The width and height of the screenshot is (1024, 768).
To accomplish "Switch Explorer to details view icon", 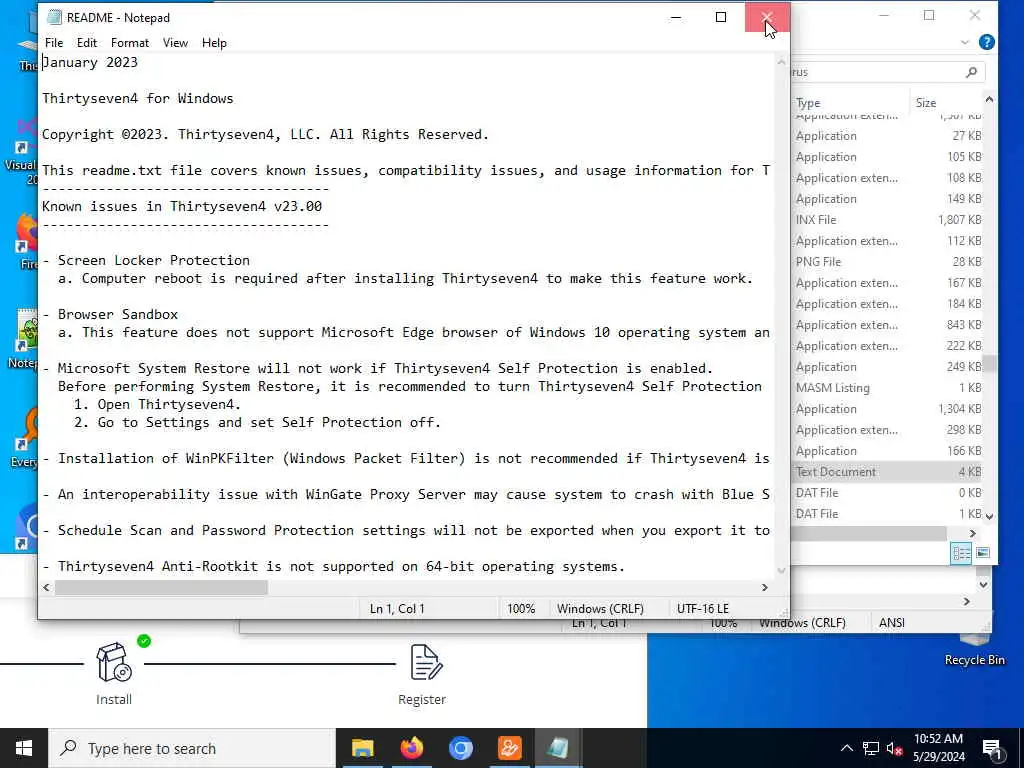I will (x=961, y=553).
